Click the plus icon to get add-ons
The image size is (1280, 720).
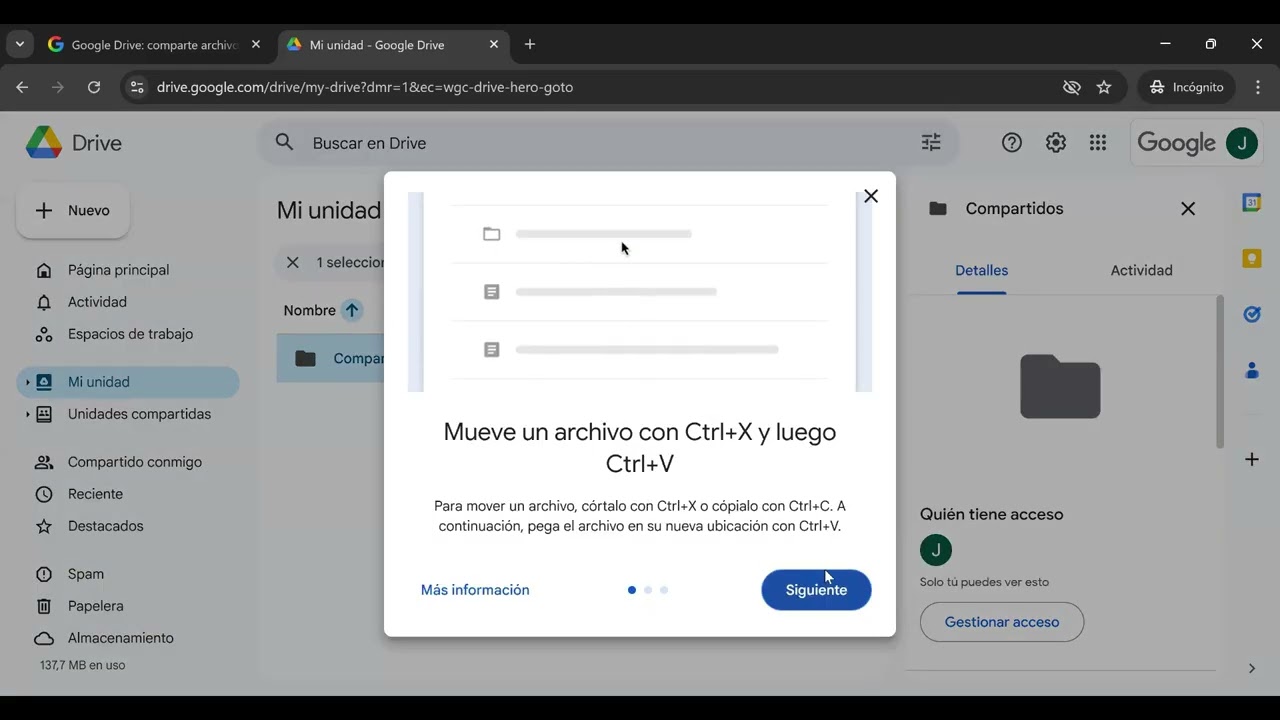[x=1251, y=459]
